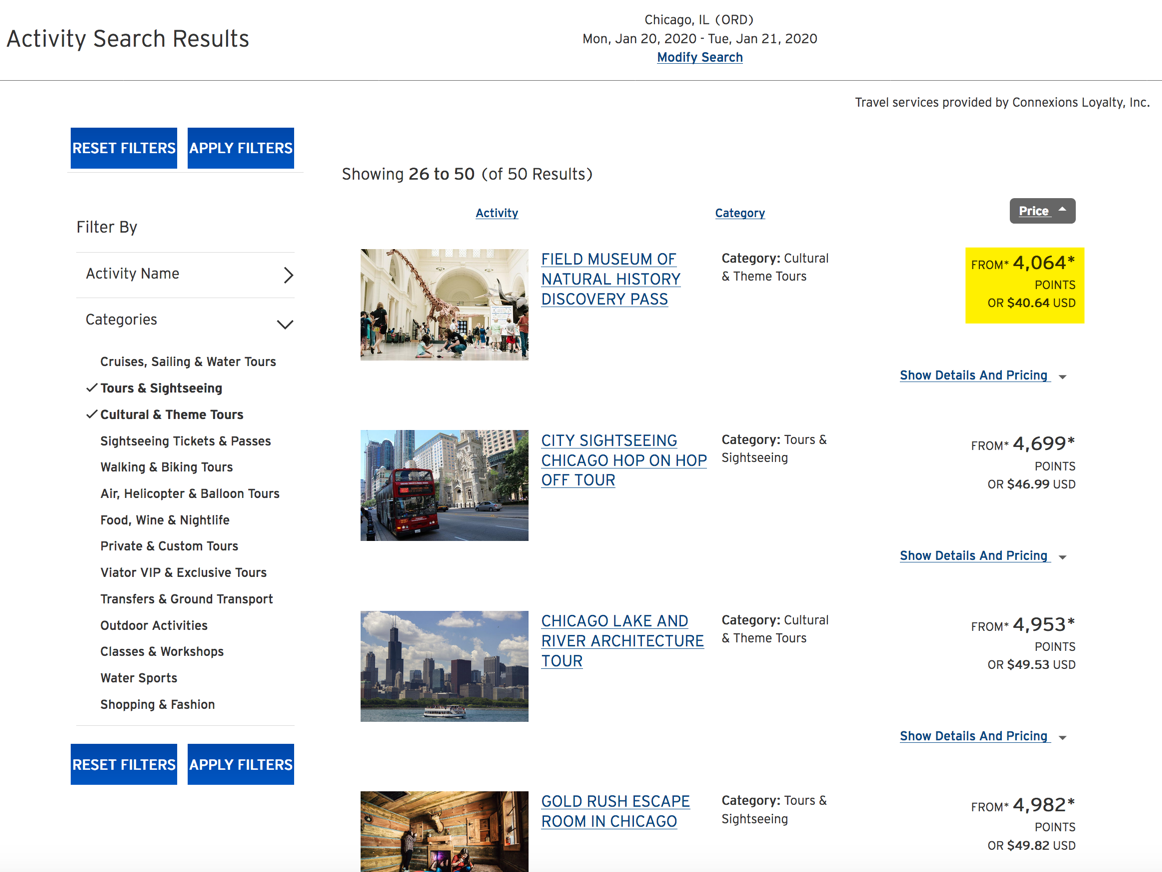Click the arrow beside Field Museum details link
The height and width of the screenshot is (872, 1162).
click(1063, 377)
